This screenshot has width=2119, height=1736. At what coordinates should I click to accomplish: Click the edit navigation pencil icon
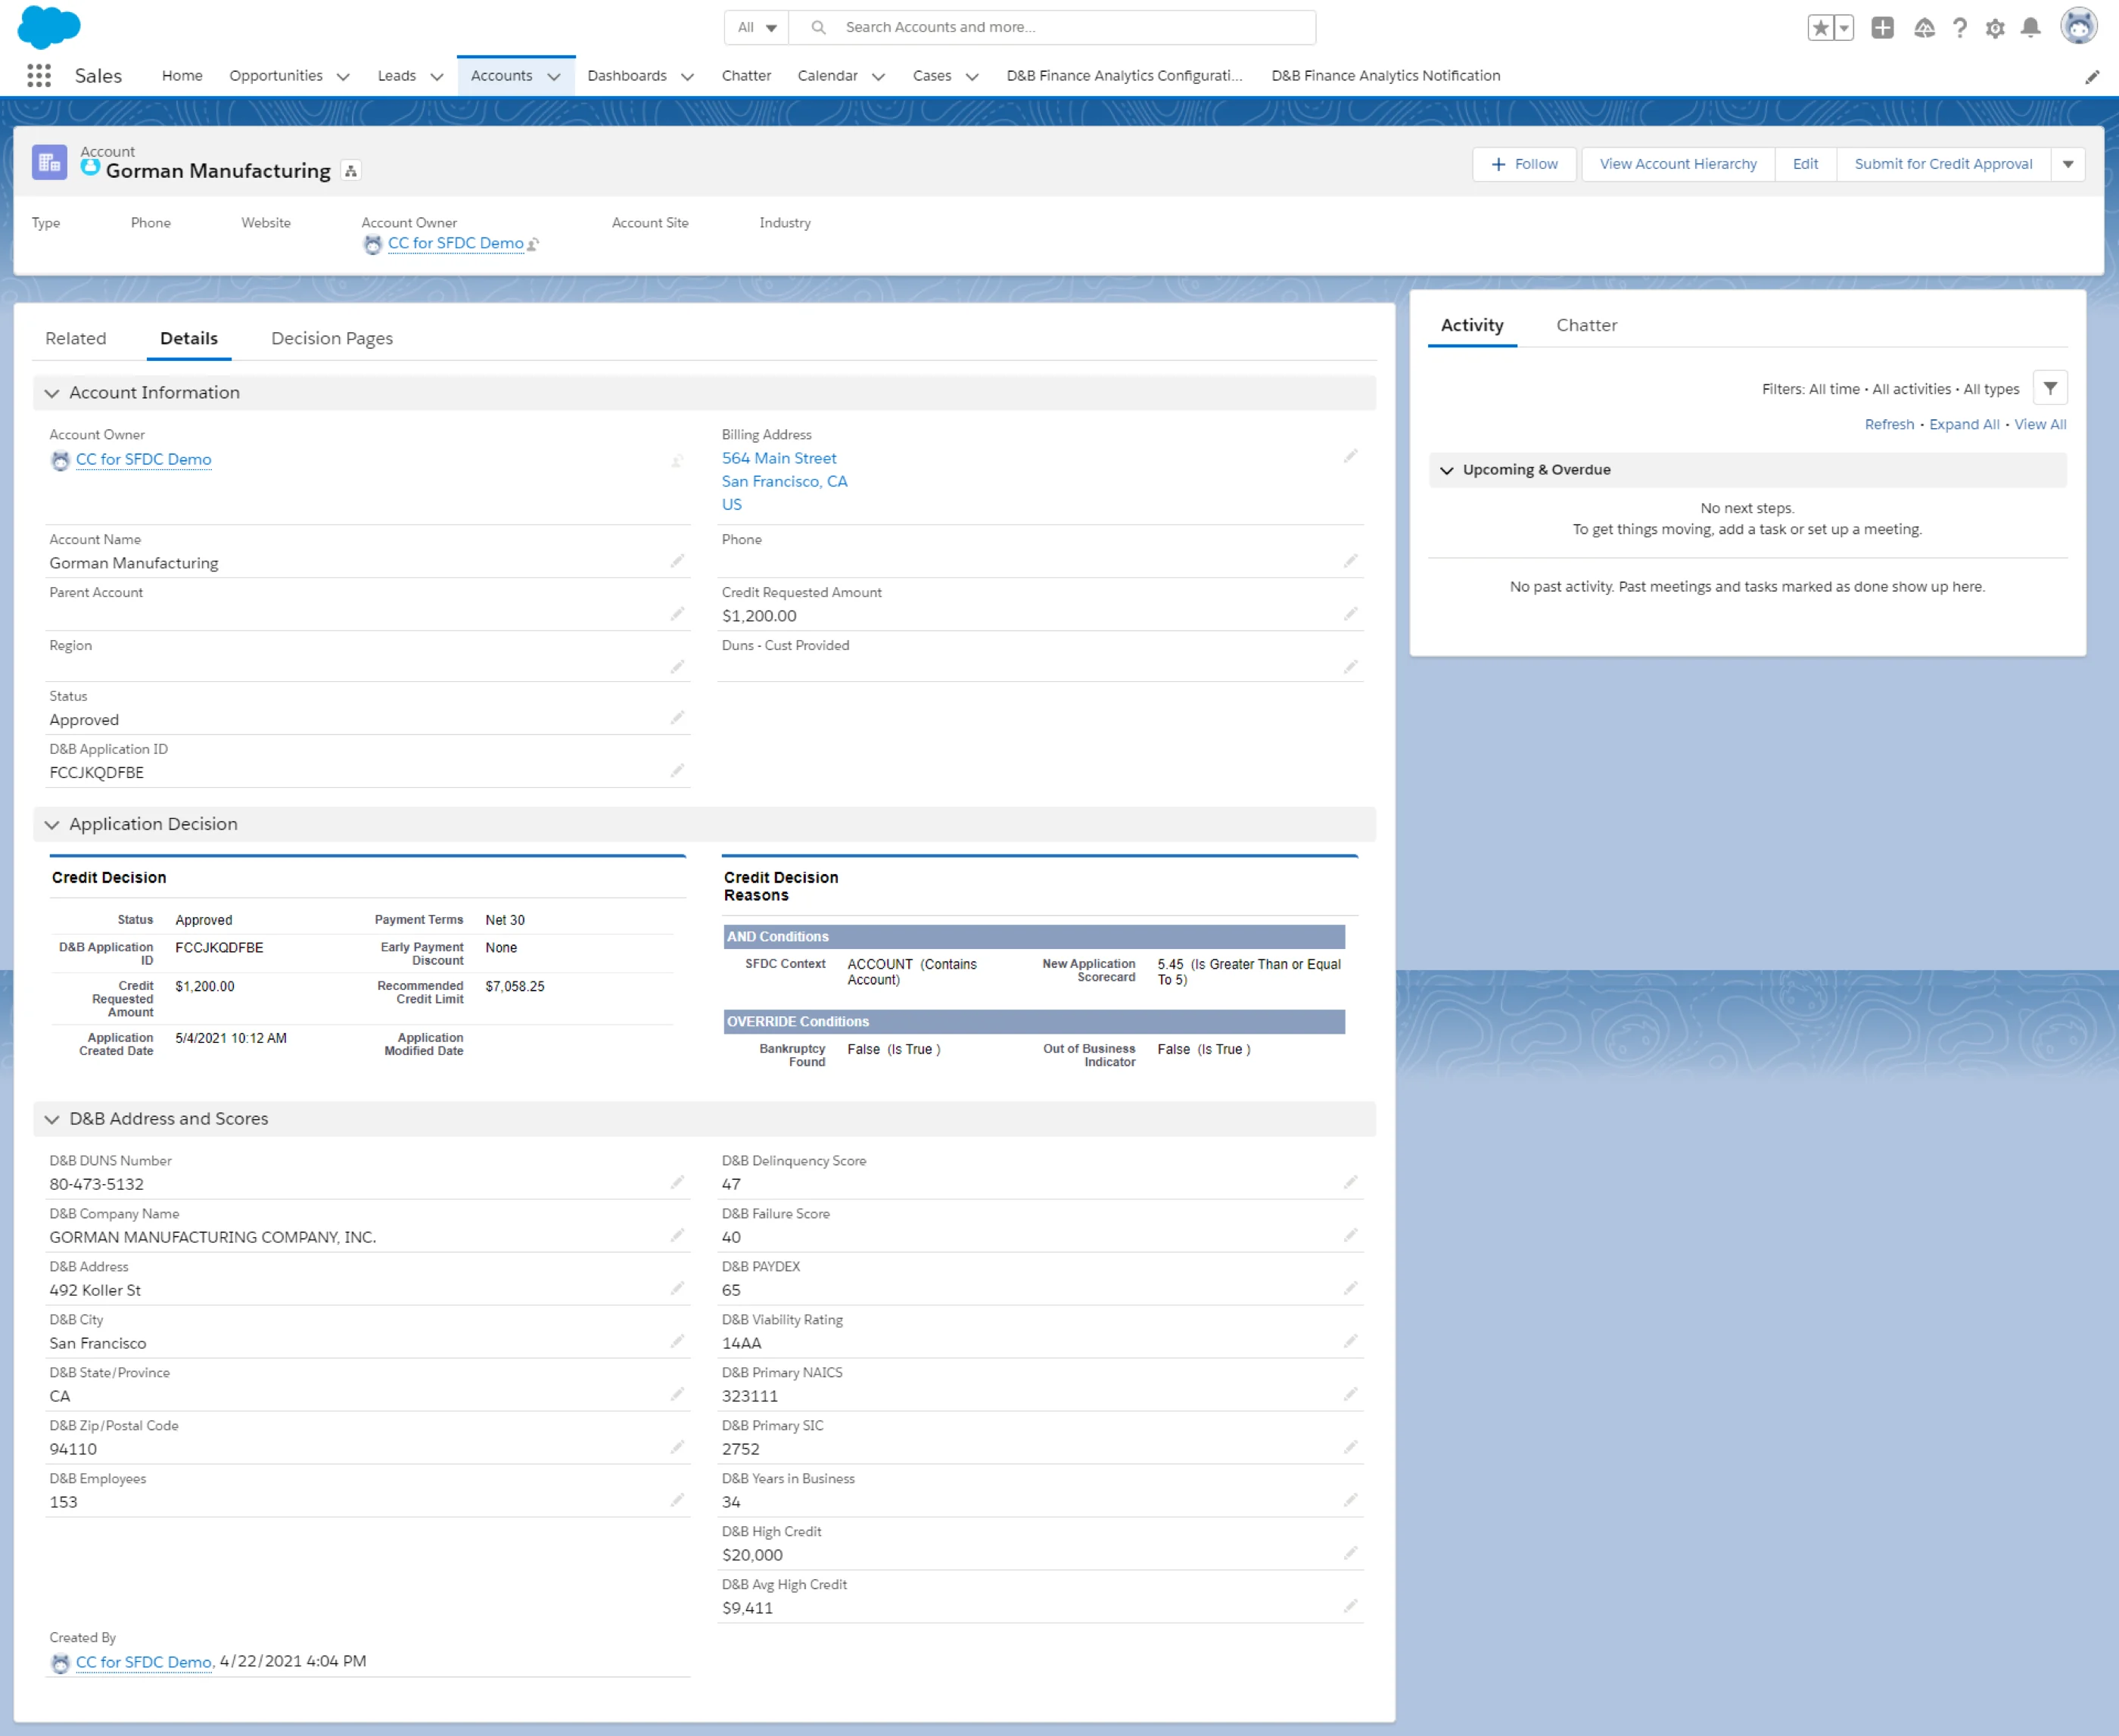point(2092,77)
